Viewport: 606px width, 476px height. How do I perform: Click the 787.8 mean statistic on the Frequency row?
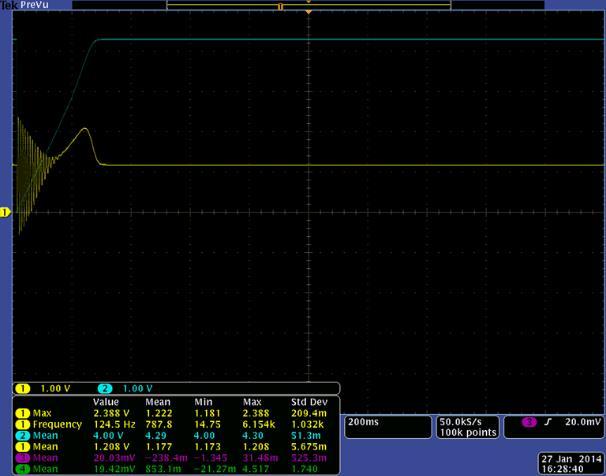(159, 425)
